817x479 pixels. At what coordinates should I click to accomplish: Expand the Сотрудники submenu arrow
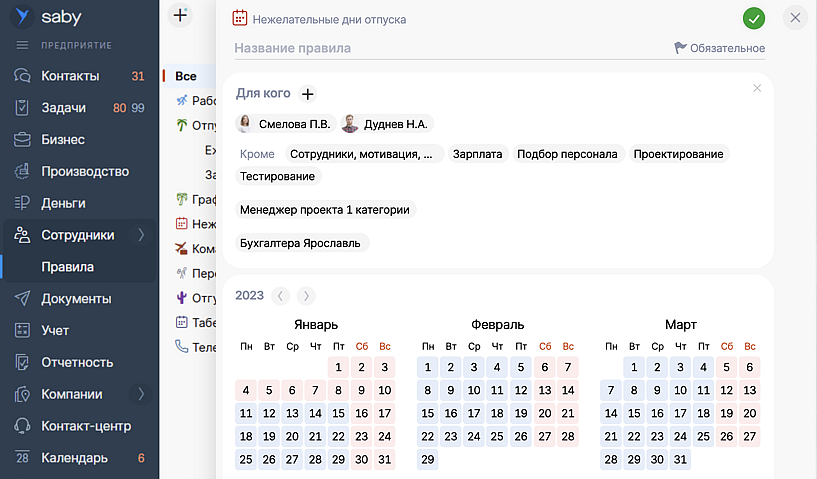tap(141, 235)
